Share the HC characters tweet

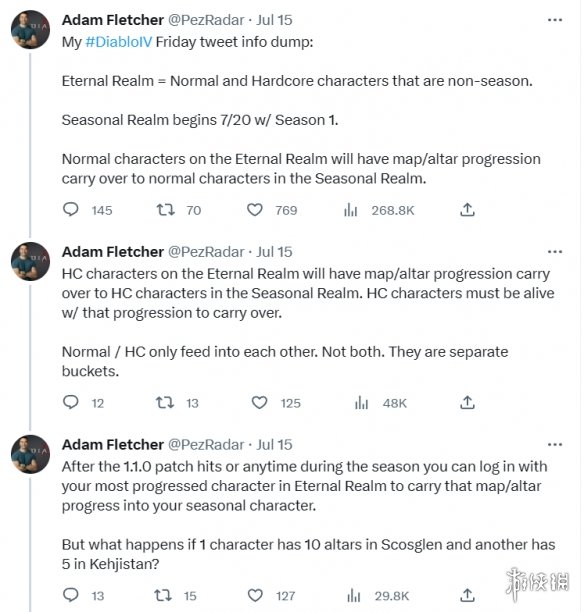[467, 402]
